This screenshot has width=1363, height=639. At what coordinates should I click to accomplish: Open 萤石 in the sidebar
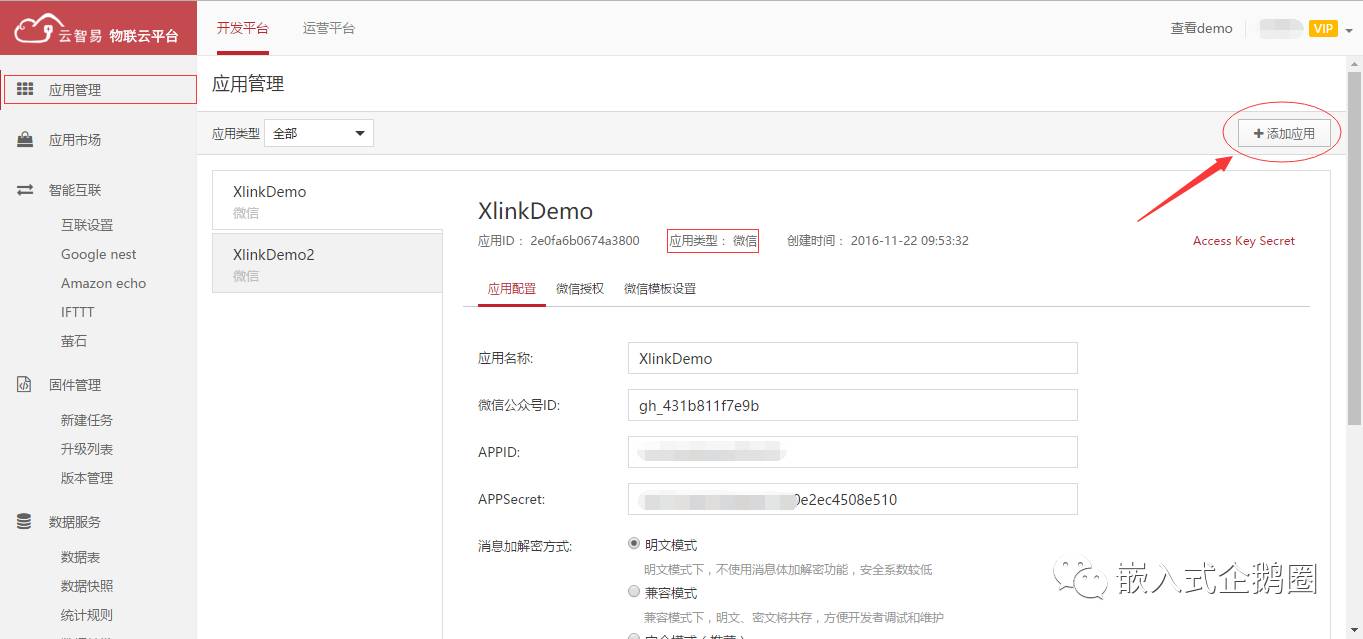[74, 341]
